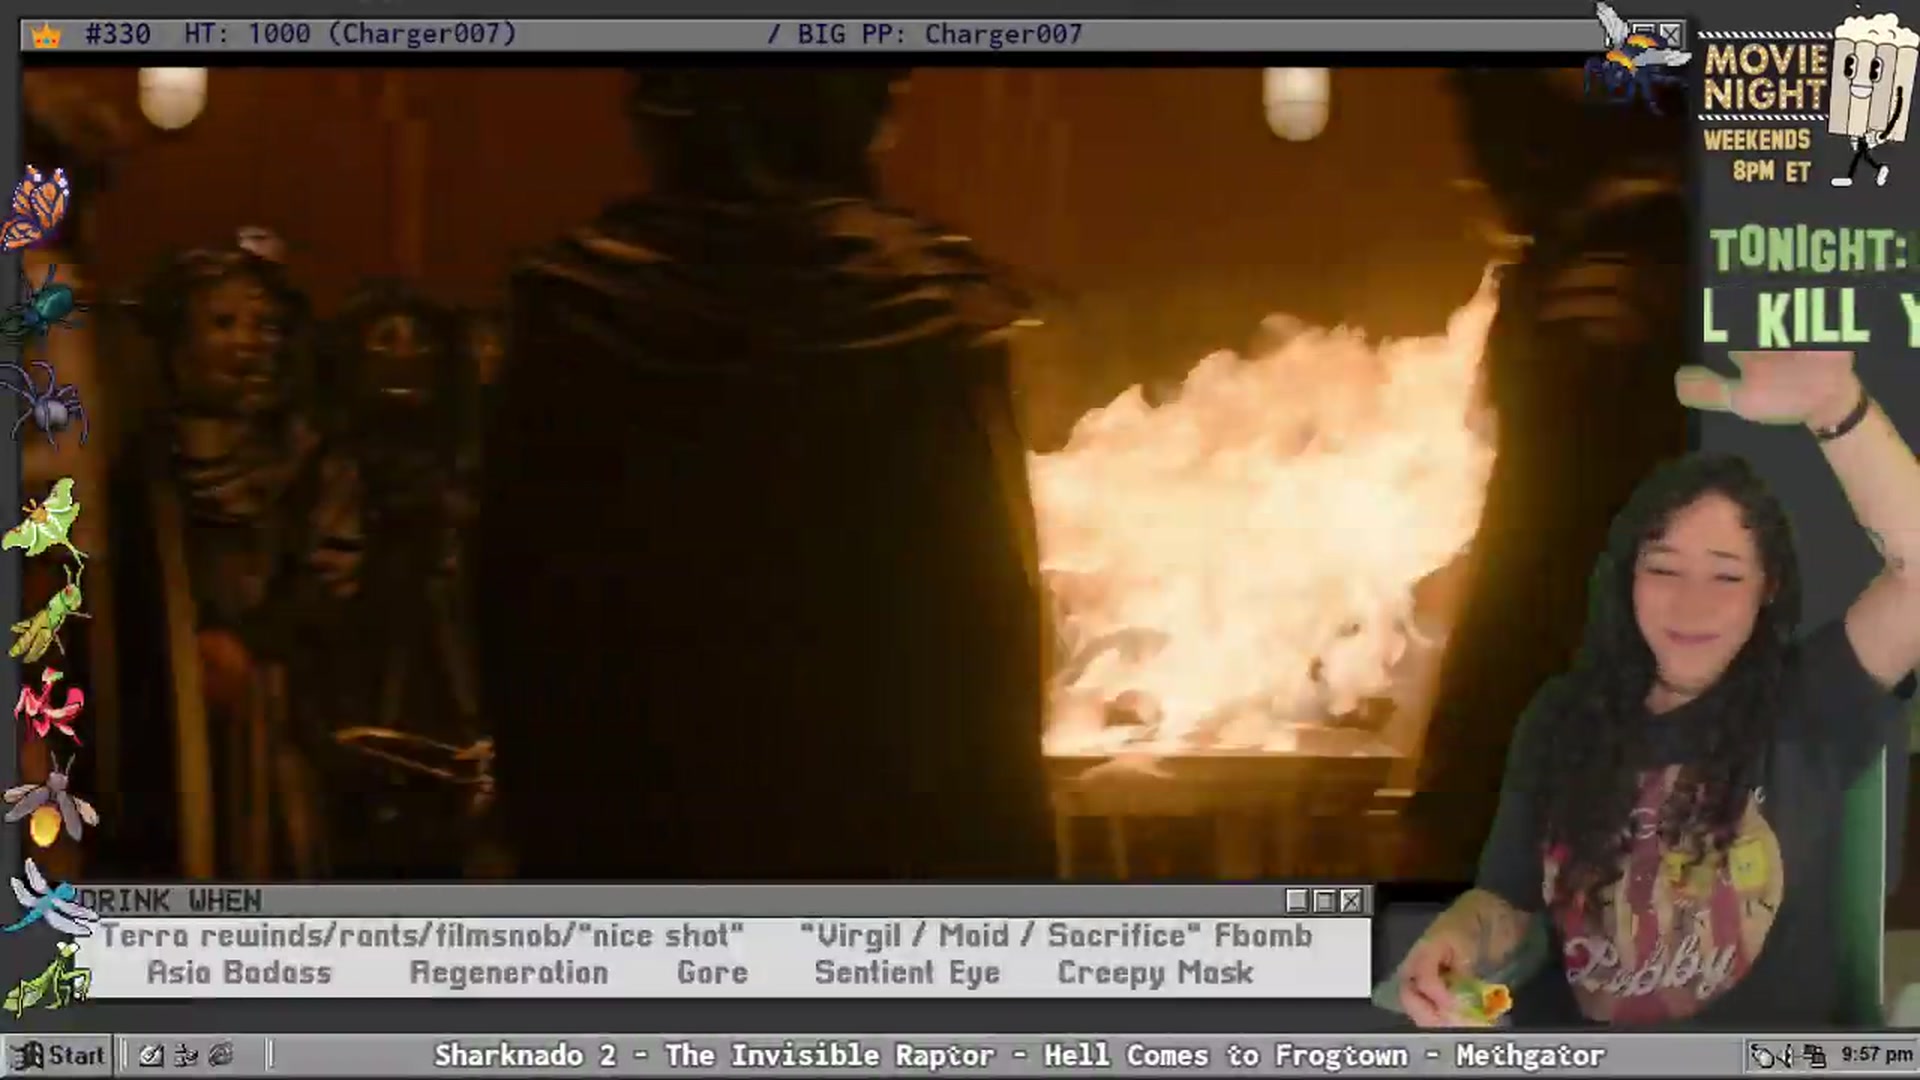Click the 'Asia Badass' rule

point(239,973)
